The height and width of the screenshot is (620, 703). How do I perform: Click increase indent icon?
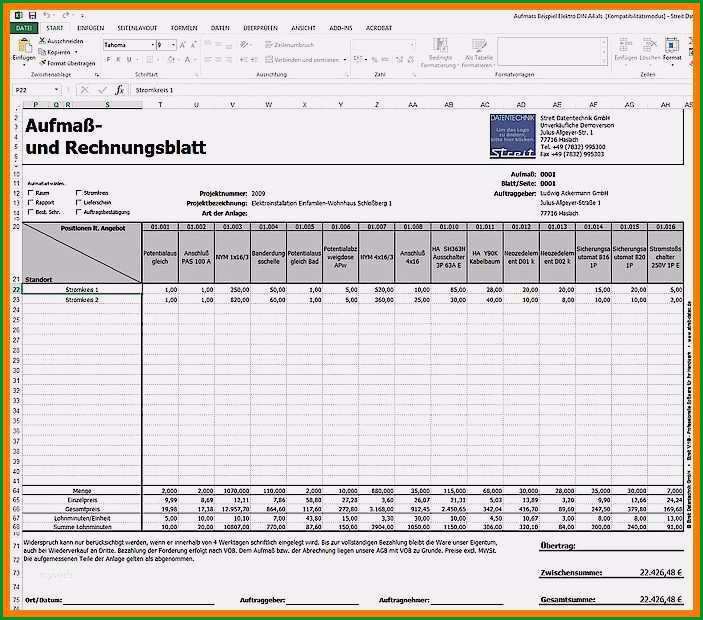point(254,60)
